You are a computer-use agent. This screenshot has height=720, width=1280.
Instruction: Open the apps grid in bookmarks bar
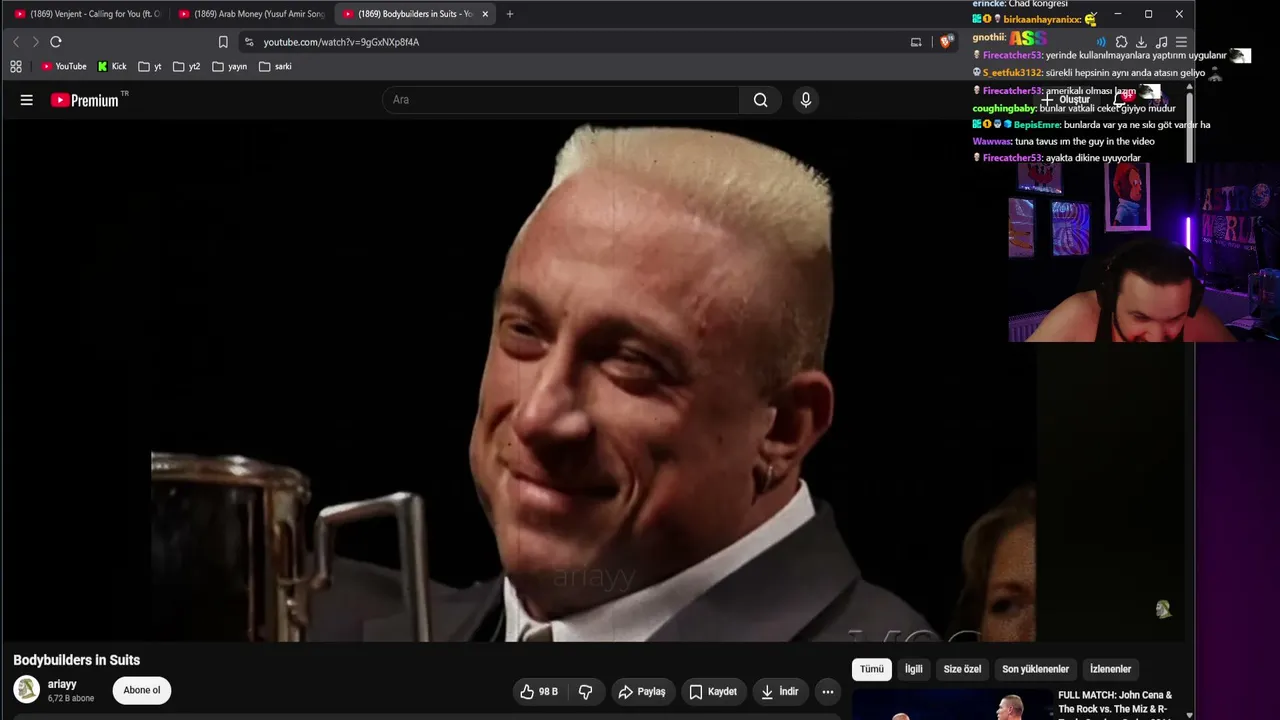16,67
